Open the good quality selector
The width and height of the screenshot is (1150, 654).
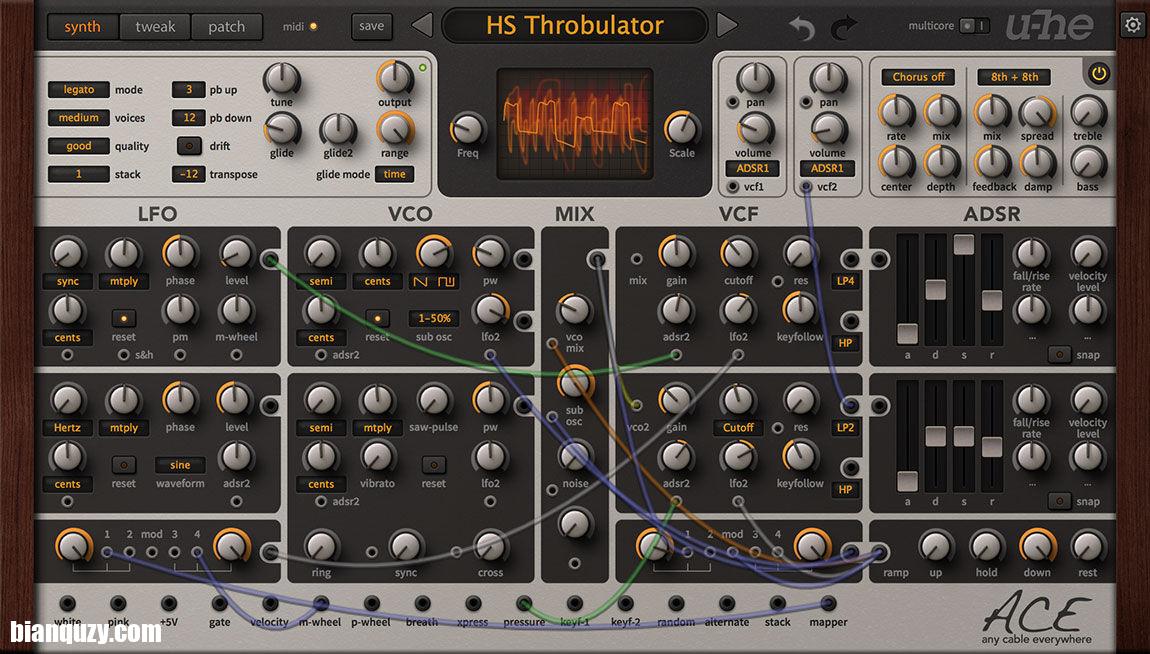78,146
